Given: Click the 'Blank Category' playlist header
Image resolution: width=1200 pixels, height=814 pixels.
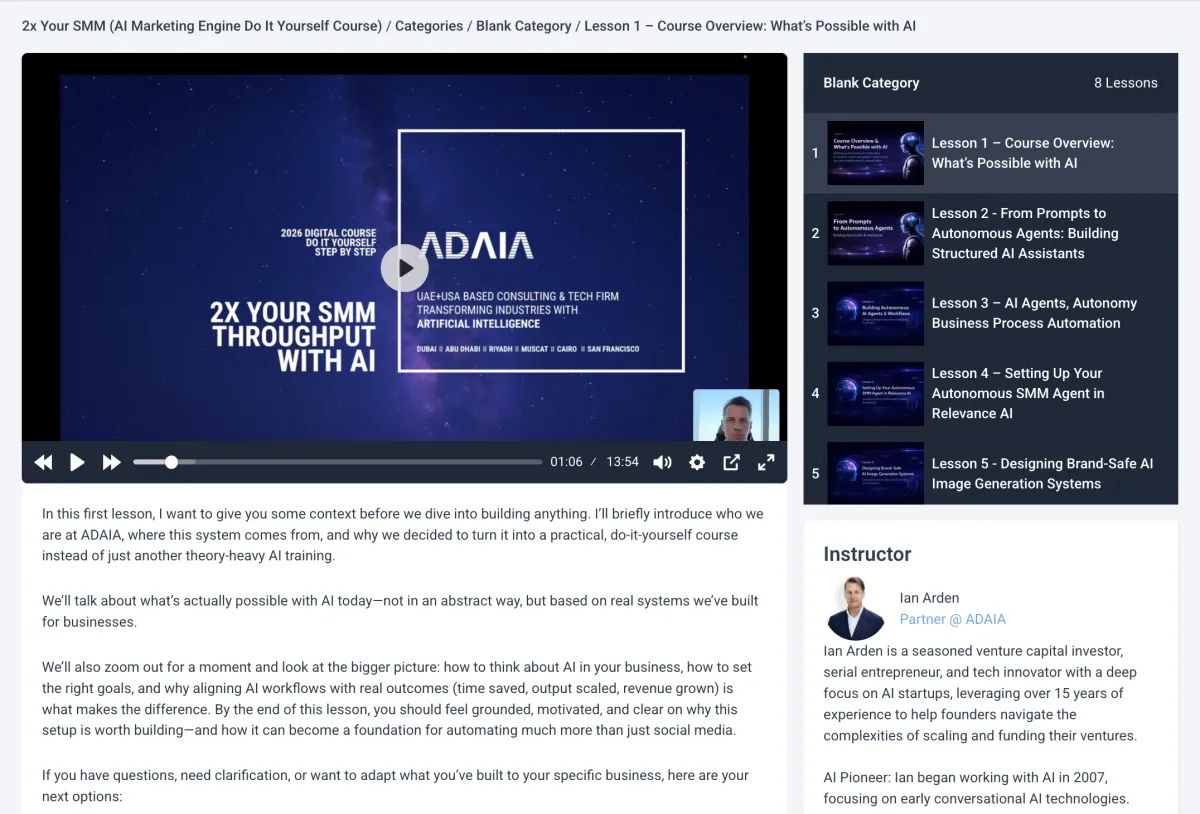Looking at the screenshot, I should point(871,83).
